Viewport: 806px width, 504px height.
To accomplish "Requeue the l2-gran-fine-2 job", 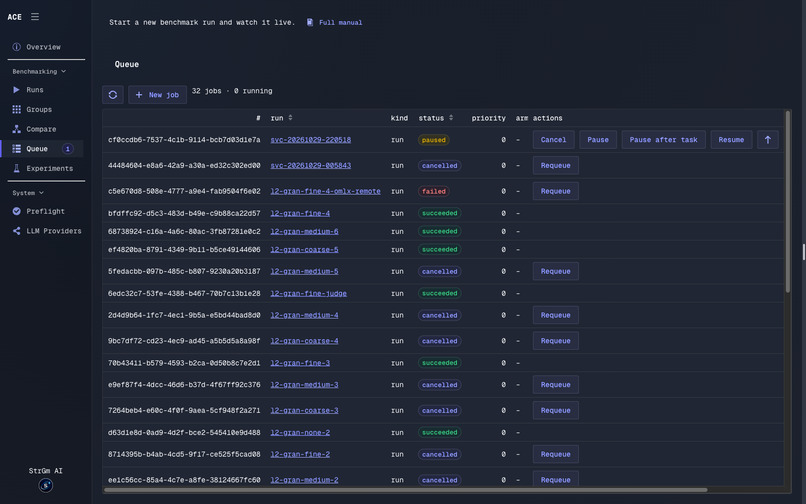I will (x=556, y=454).
